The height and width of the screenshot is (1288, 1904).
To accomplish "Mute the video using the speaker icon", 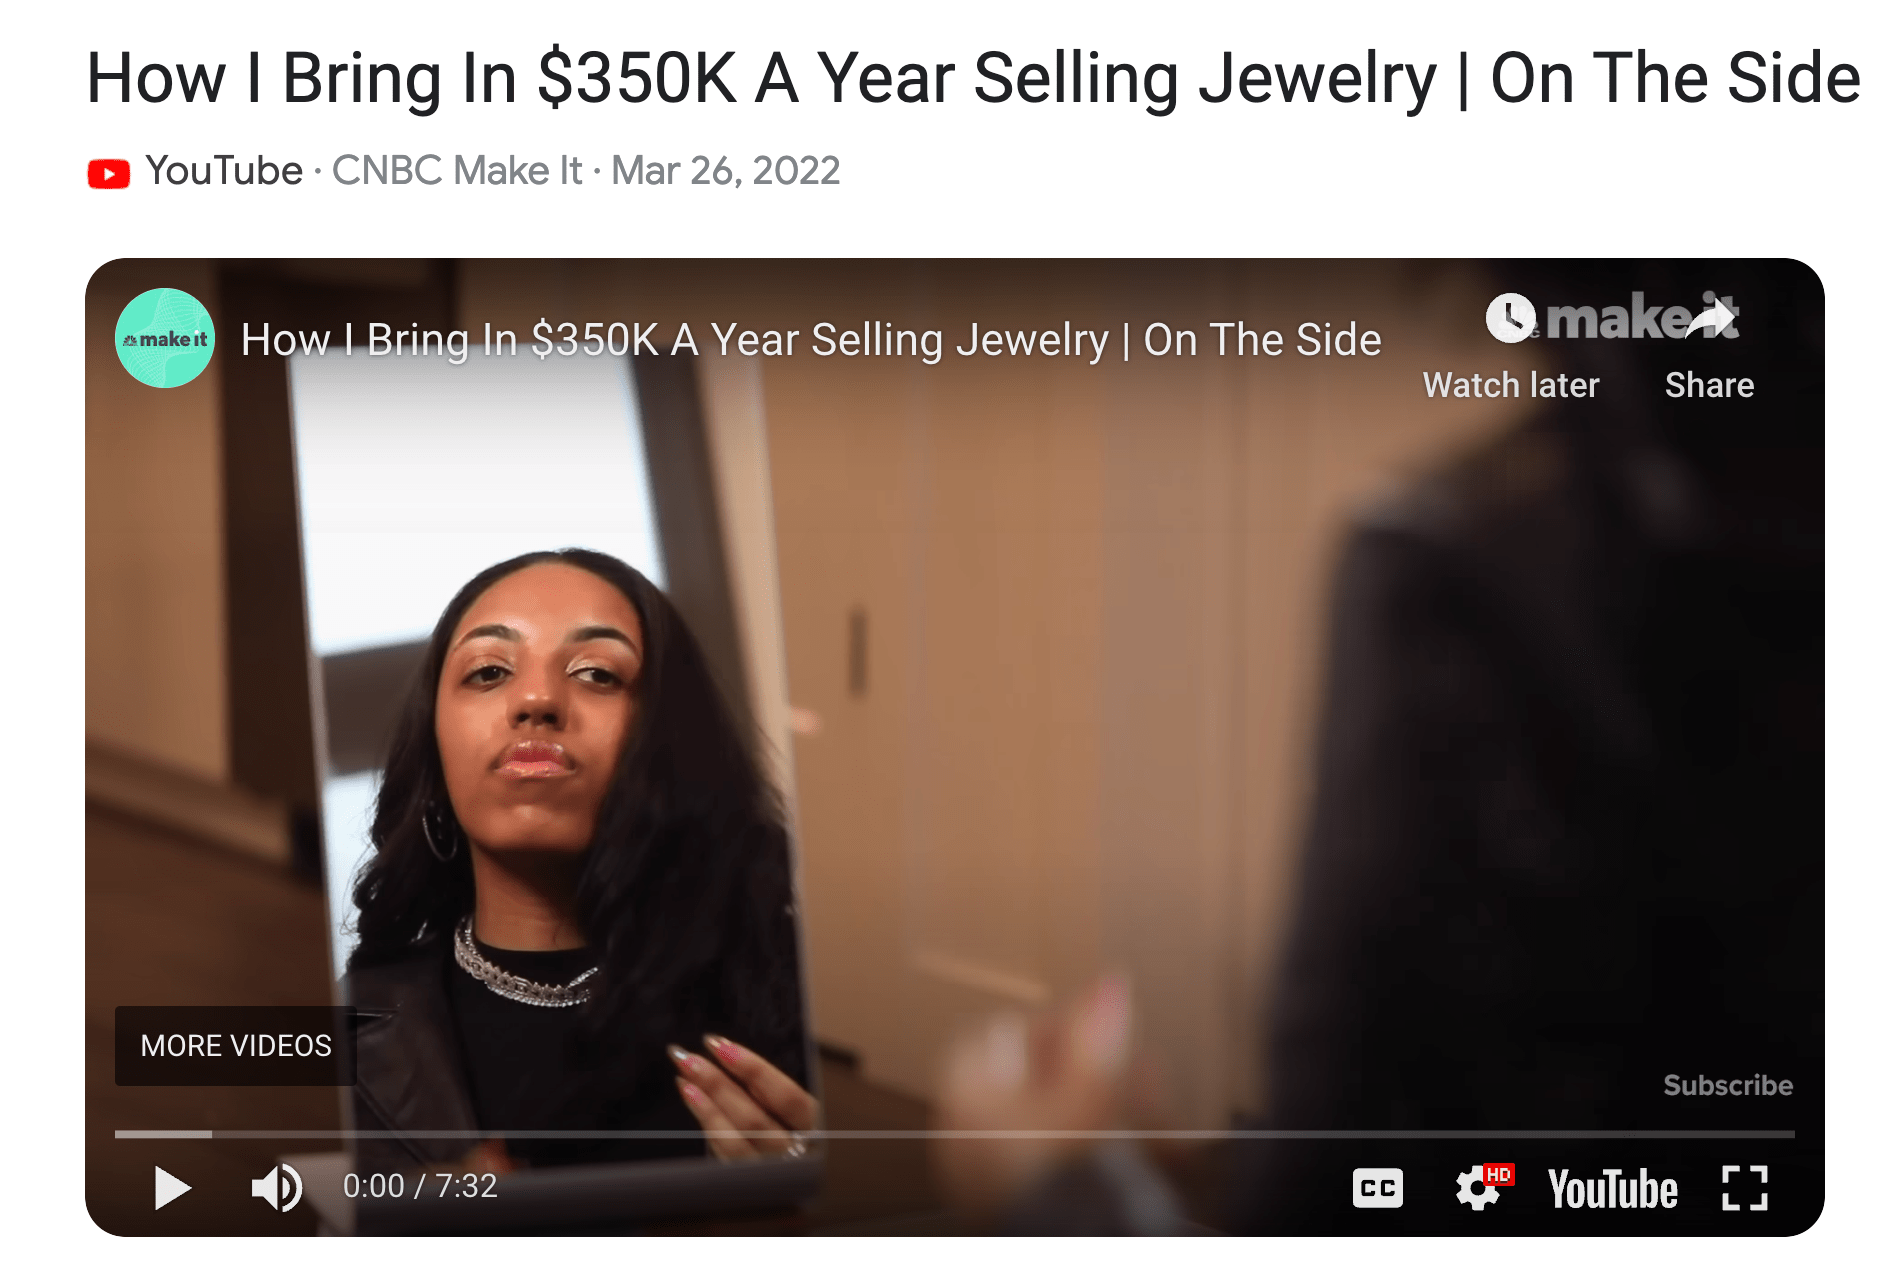I will coord(277,1188).
